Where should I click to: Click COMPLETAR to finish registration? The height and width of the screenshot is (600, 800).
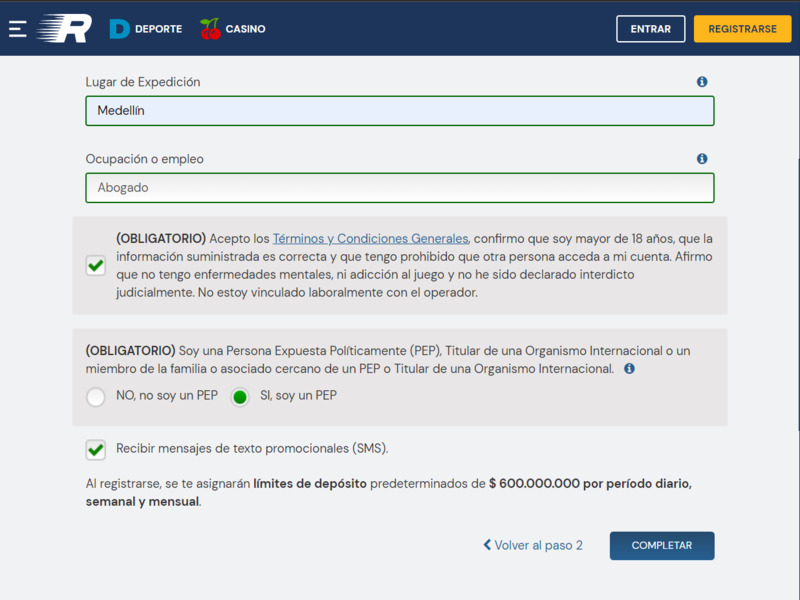tap(662, 545)
